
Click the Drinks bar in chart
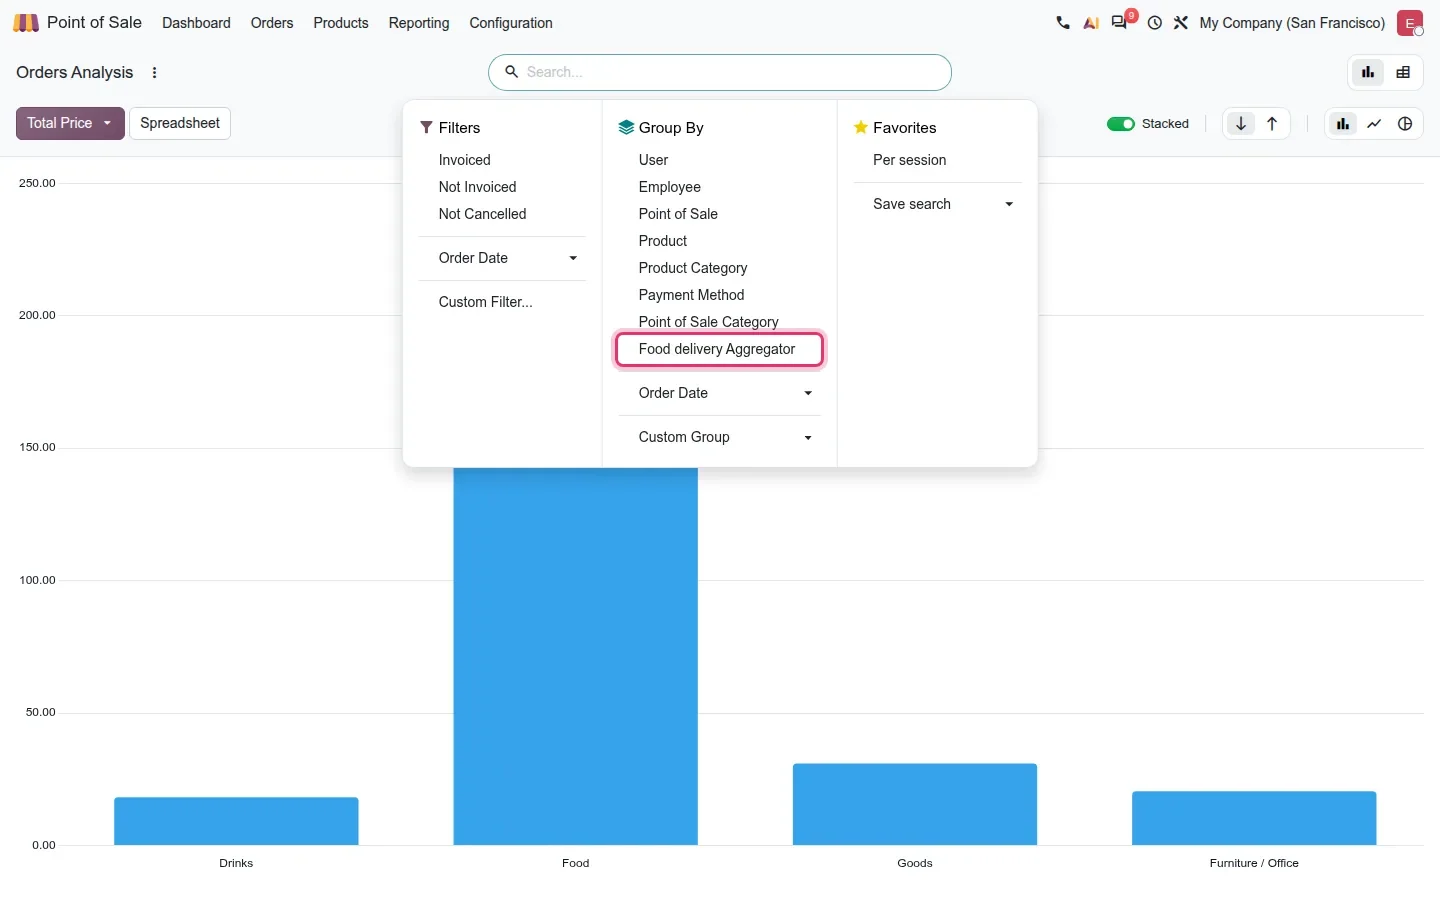[236, 821]
